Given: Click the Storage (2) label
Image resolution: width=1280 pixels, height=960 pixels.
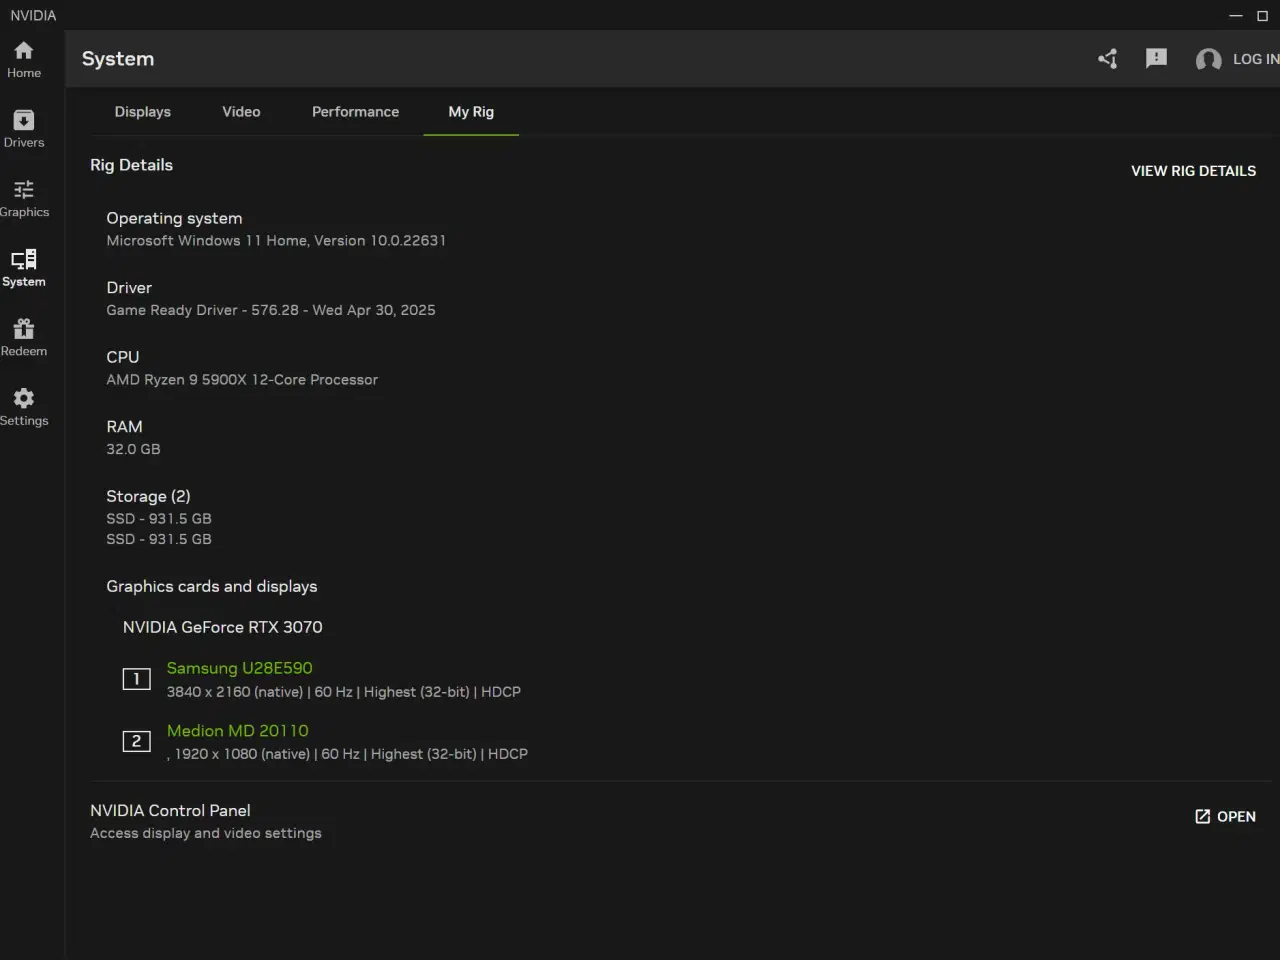Looking at the screenshot, I should 148,496.
